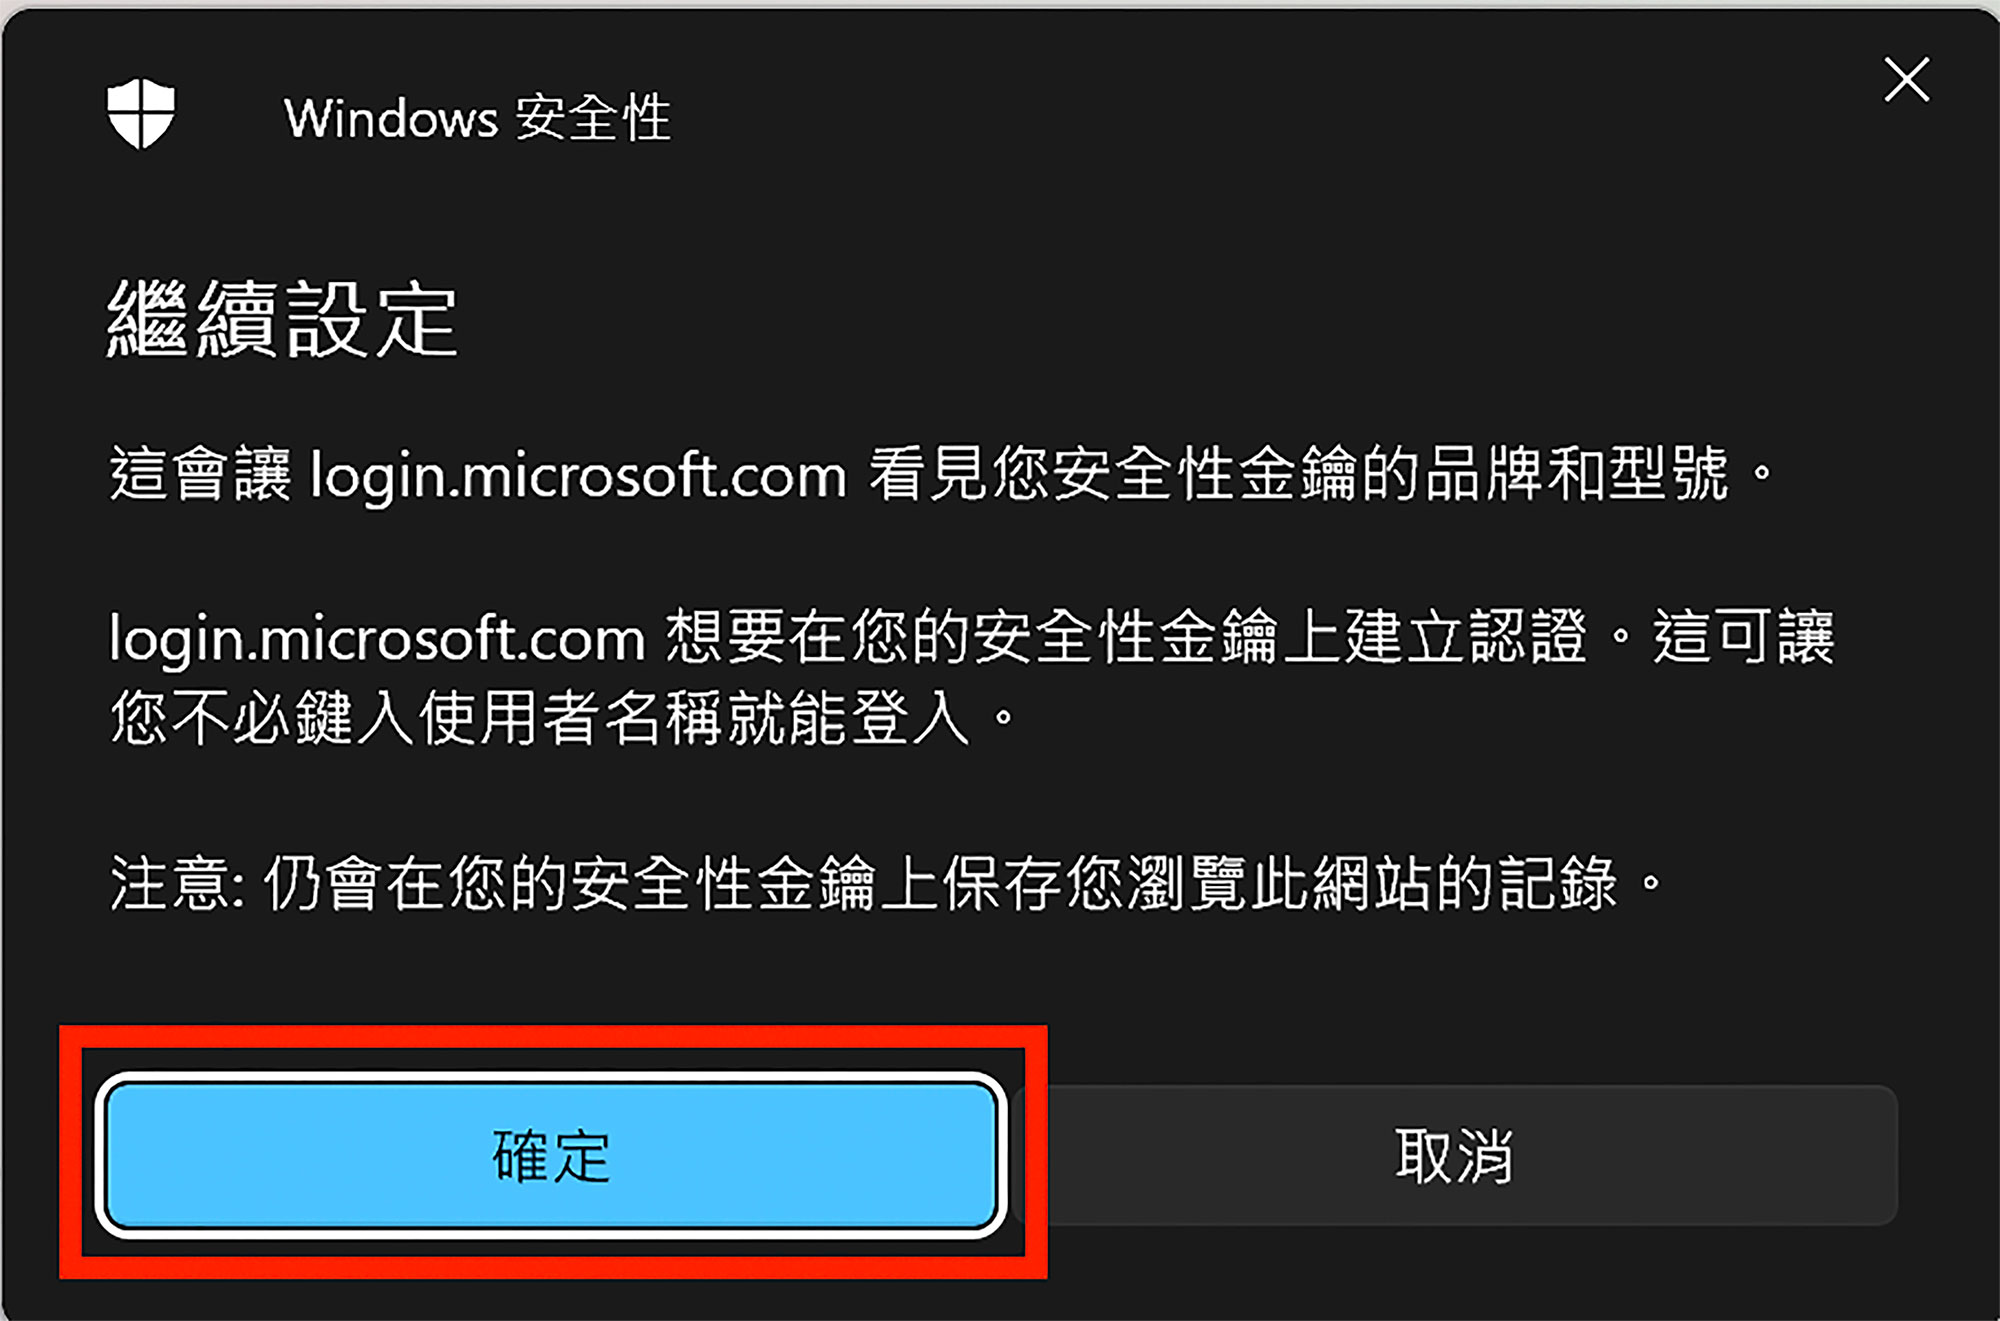Screen dimensions: 2000x1321
Task: Confirm with the 確定 button
Action: pyautogui.click(x=551, y=1156)
